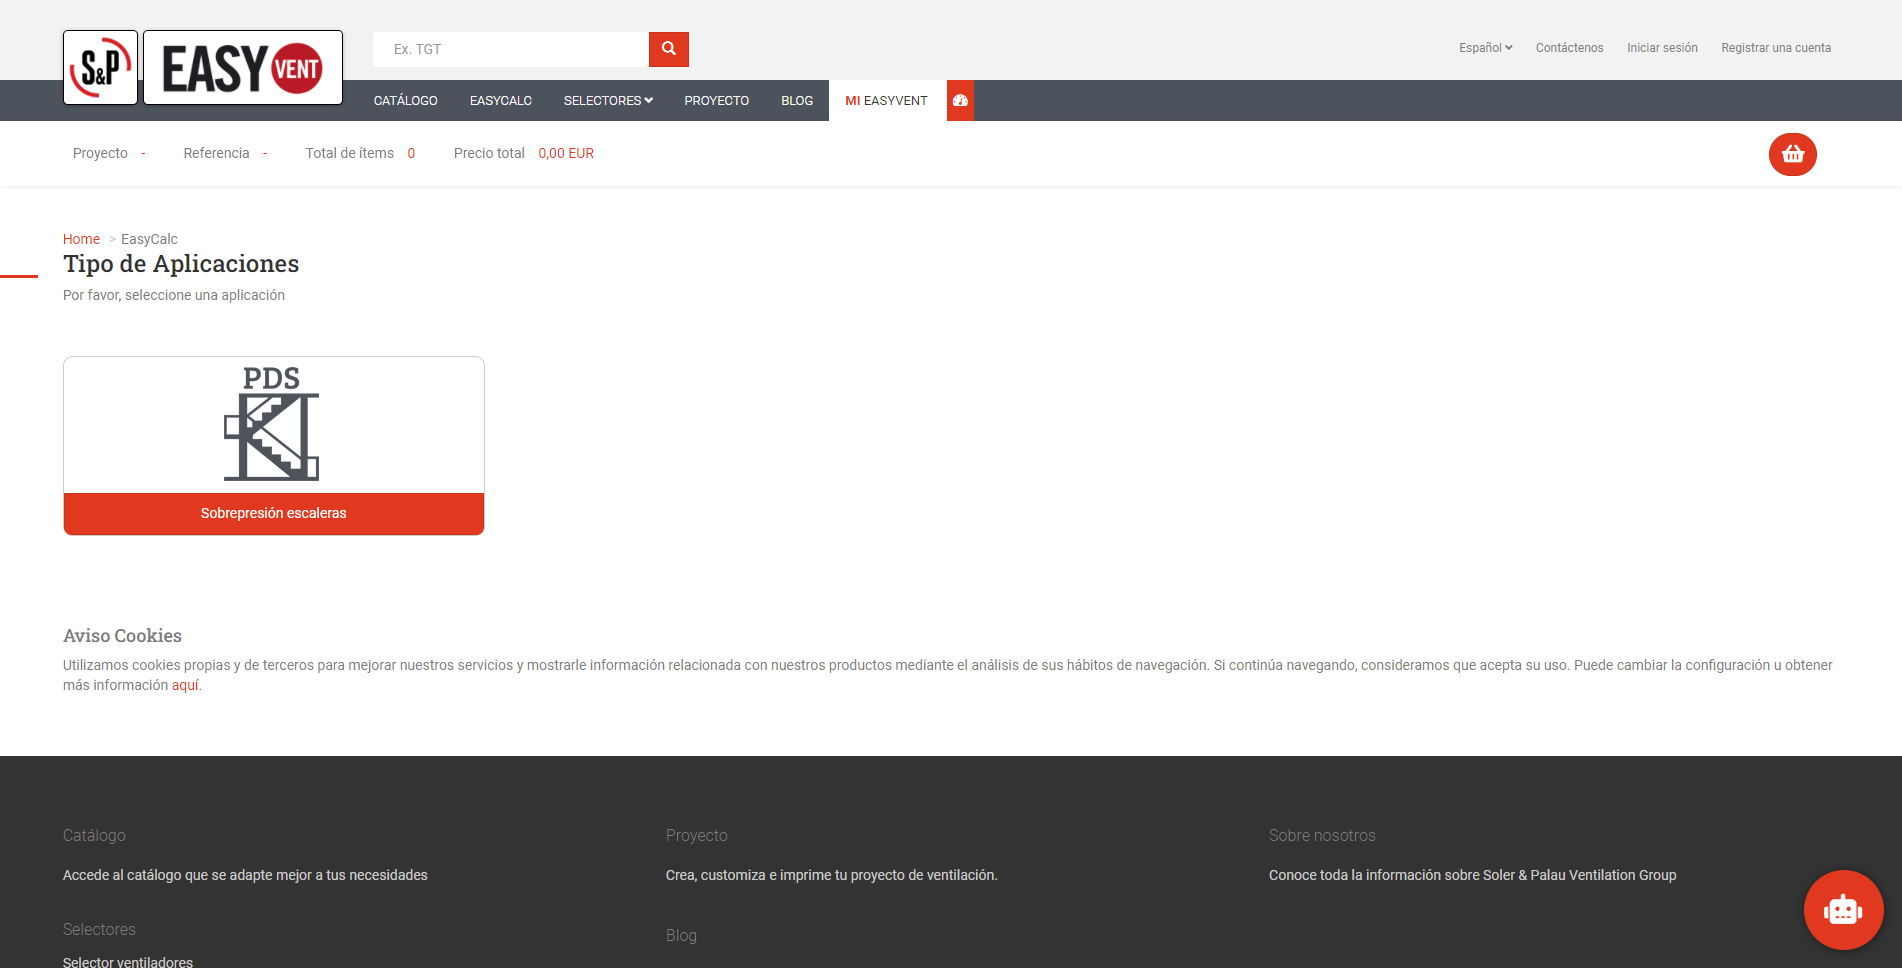Click Iniciar sesión link
Viewport: 1902px width, 968px height.
tap(1661, 48)
